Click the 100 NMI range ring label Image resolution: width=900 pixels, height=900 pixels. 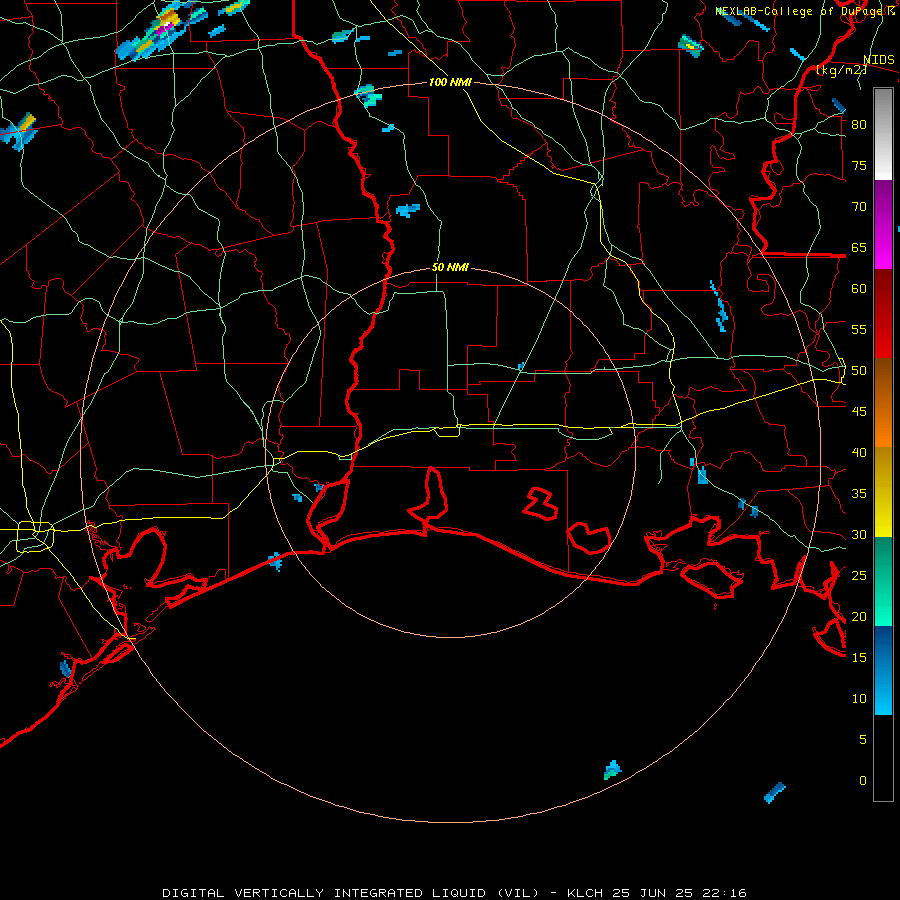450,83
